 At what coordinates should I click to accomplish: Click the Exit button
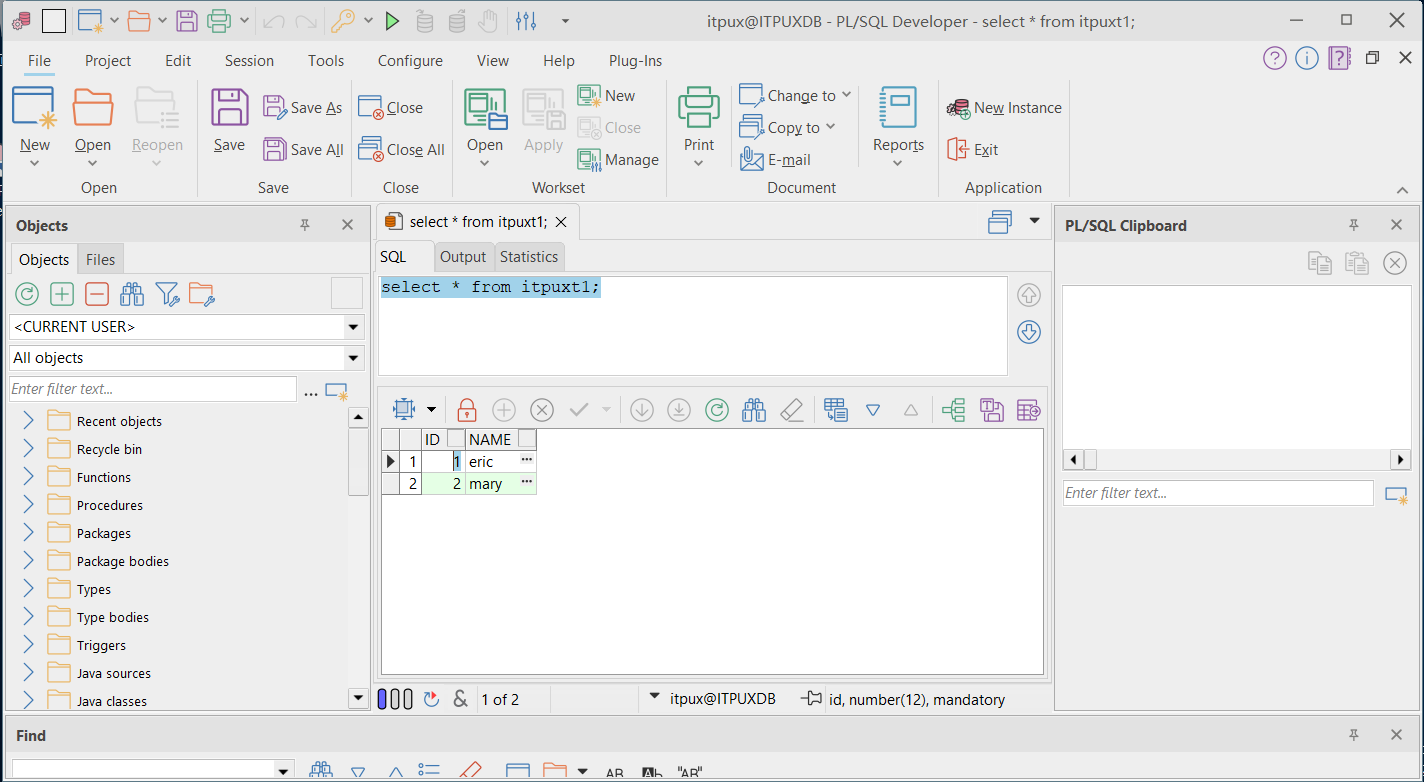pos(972,149)
